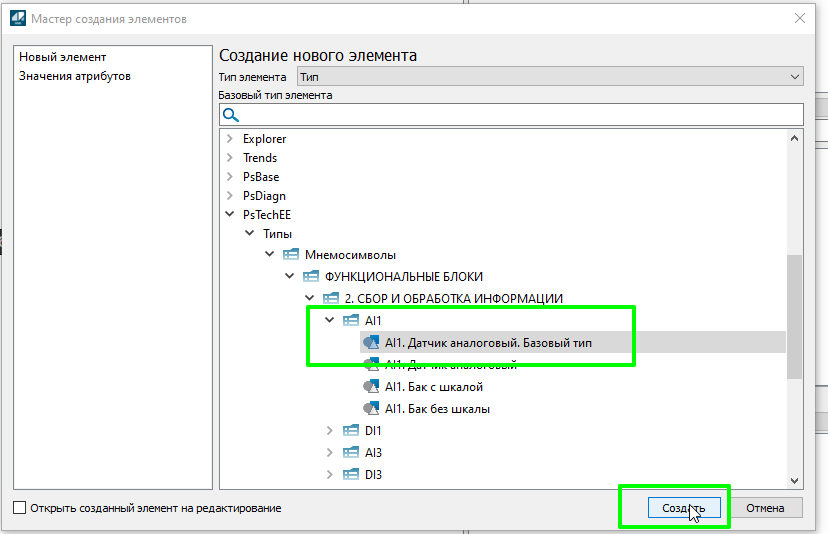Expand the Explorer tree node
The height and width of the screenshot is (534, 828).
click(230, 139)
